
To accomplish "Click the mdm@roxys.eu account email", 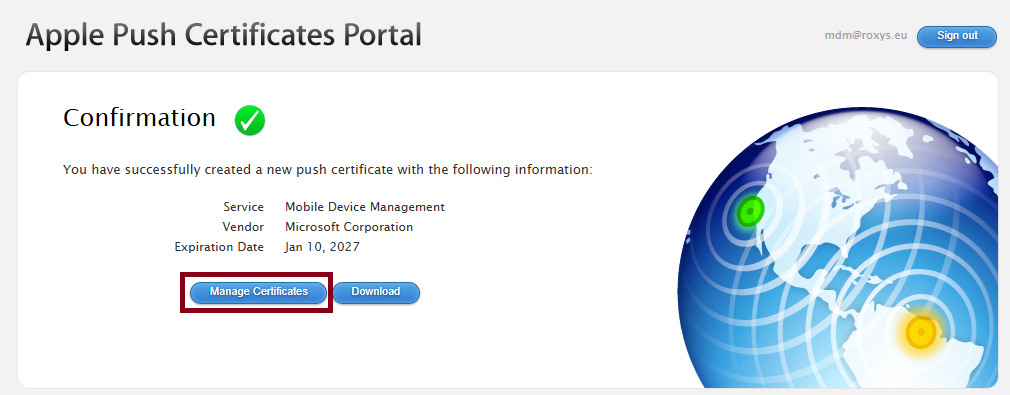I will click(x=866, y=36).
